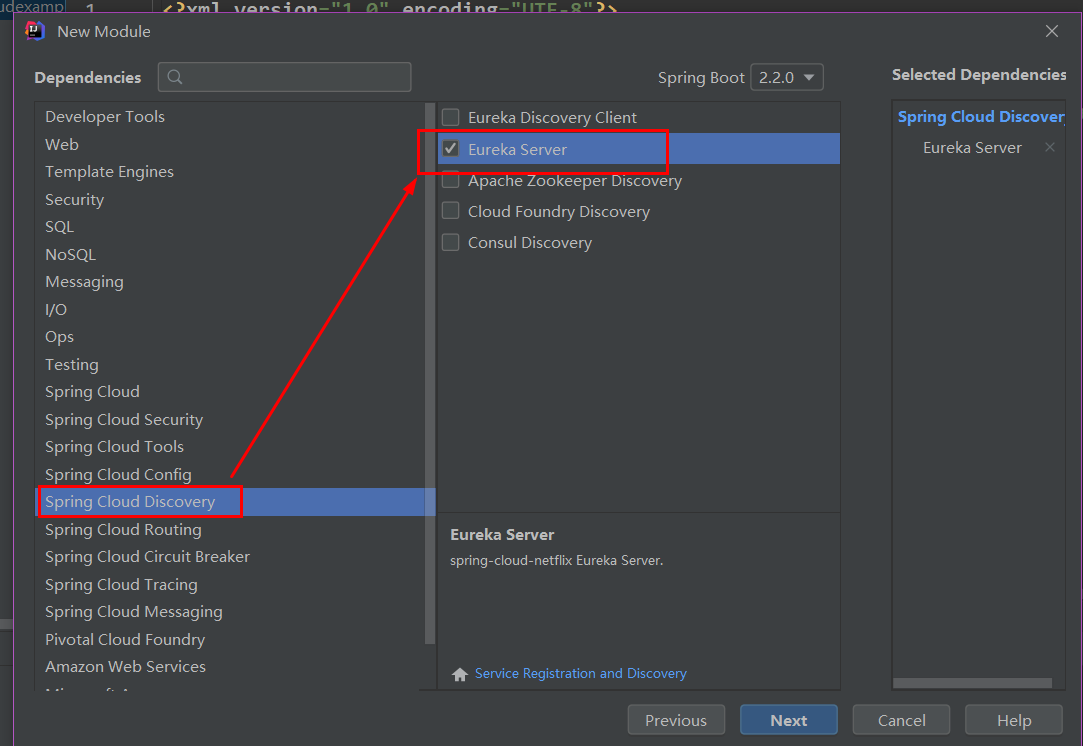Open Service Registration and Discovery link
The image size is (1083, 746).
(581, 673)
